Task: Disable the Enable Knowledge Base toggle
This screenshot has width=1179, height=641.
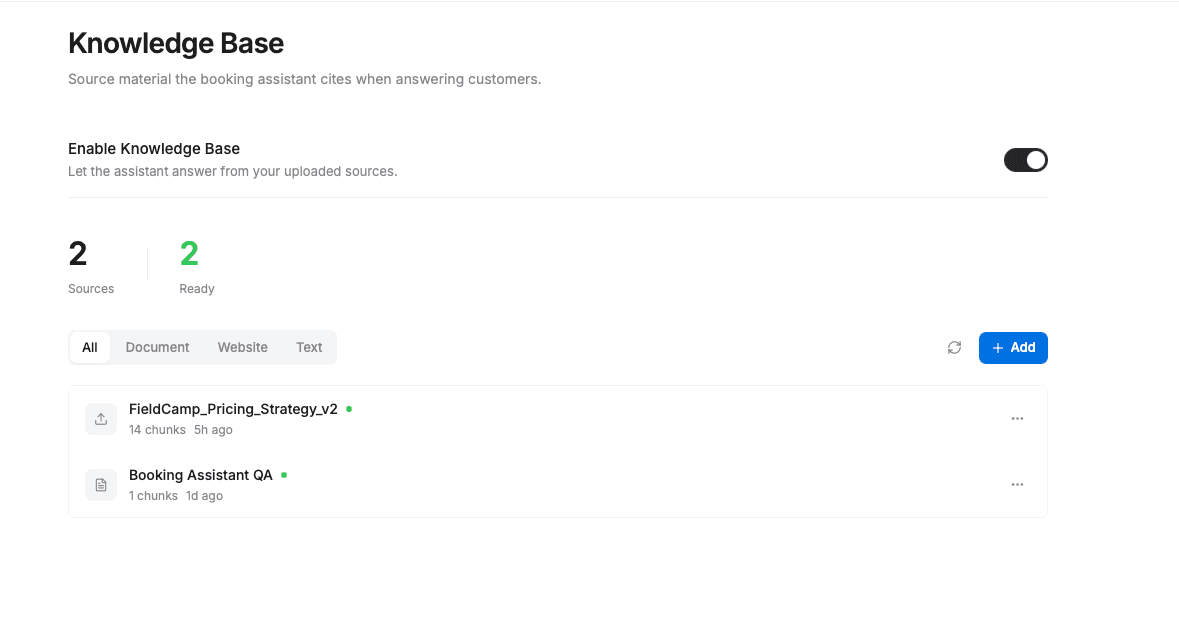Action: (x=1026, y=159)
